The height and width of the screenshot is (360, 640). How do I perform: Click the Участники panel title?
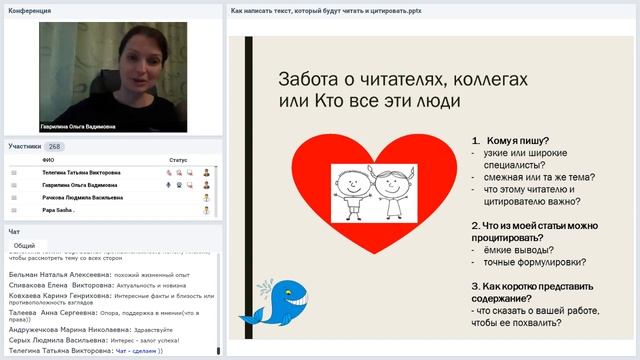tap(24, 147)
